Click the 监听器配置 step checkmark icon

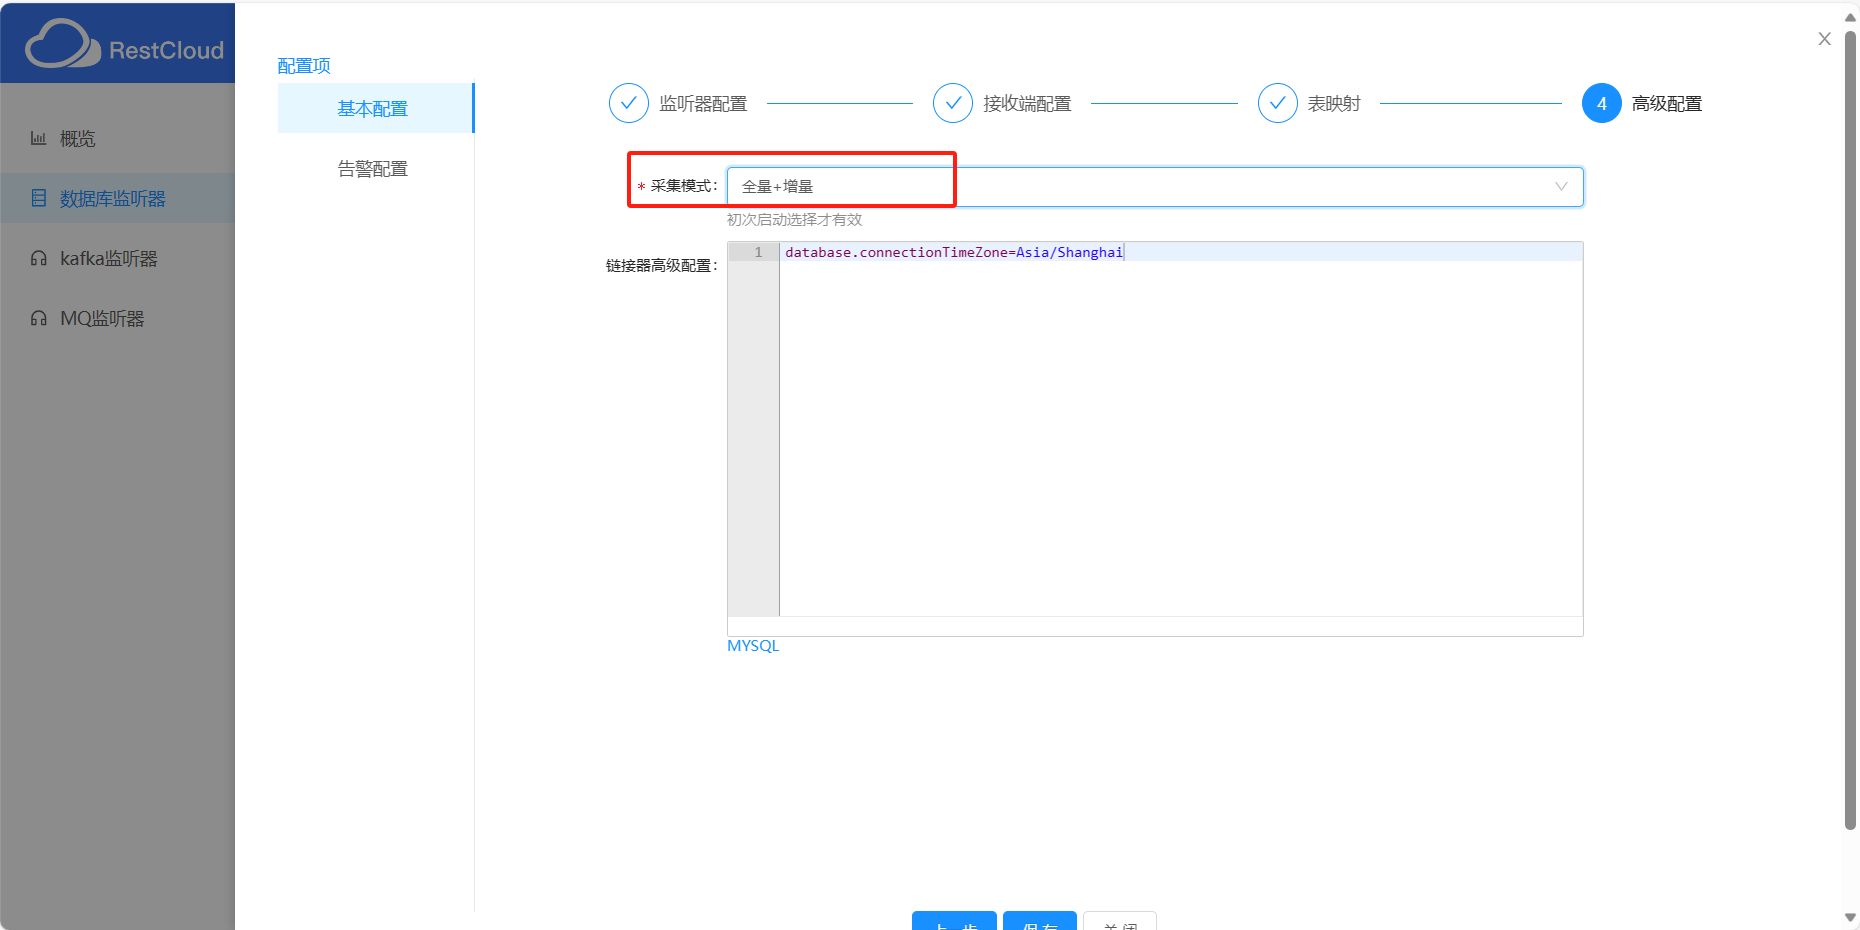point(629,103)
